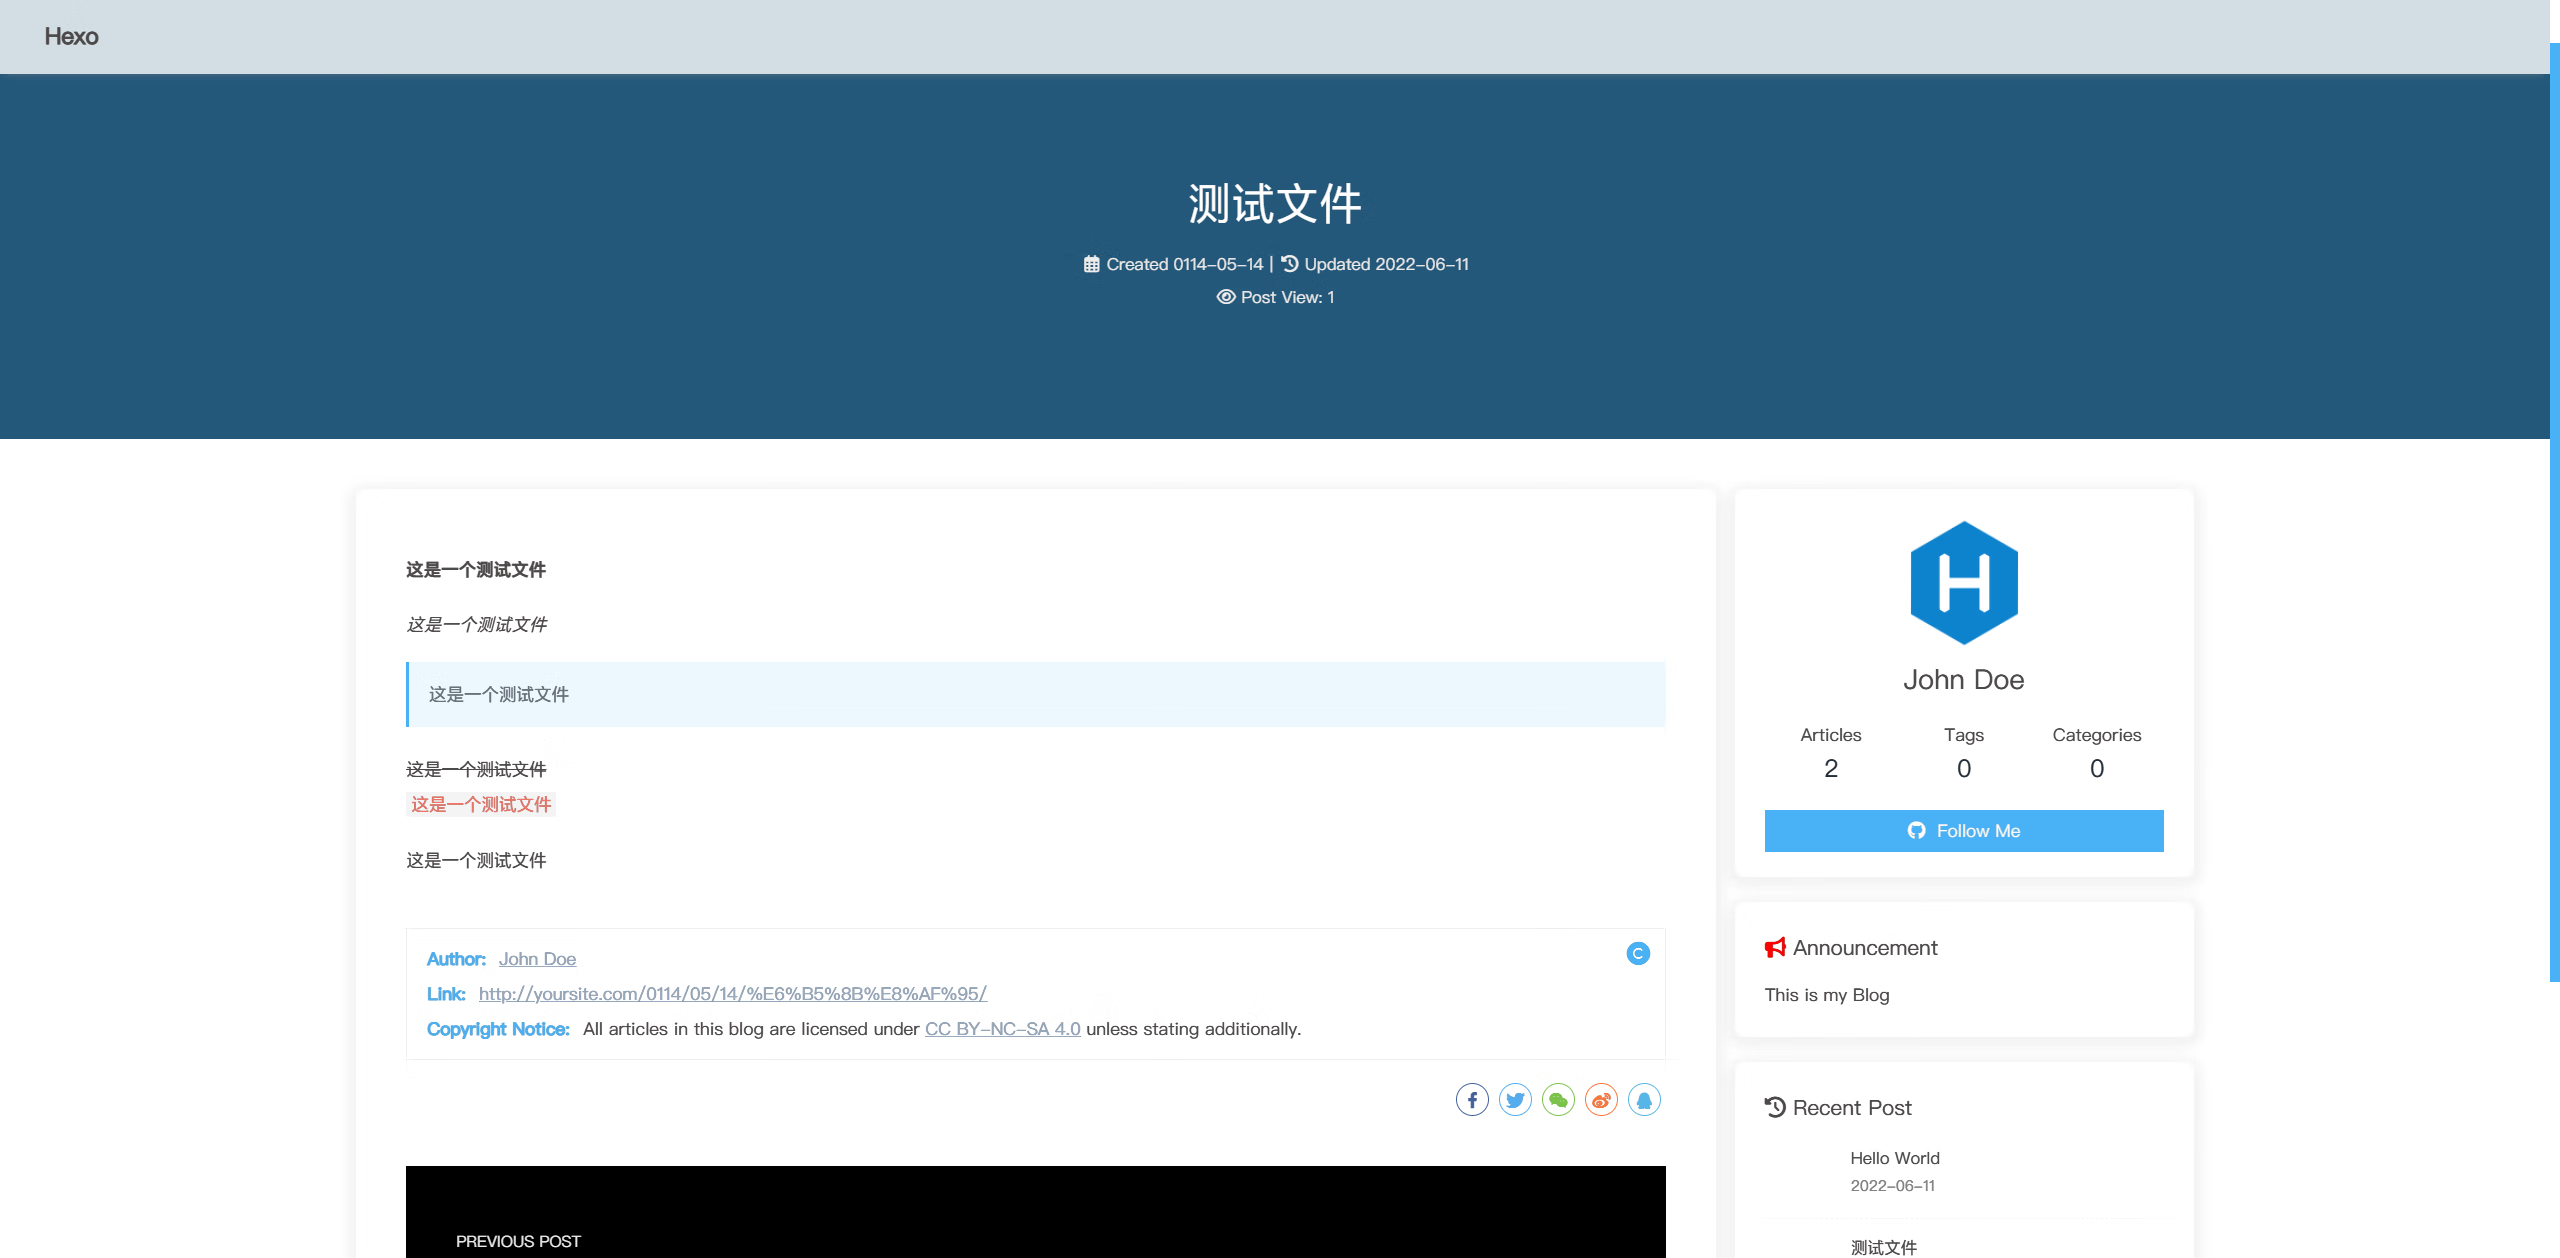Open CC BY-NC-SA 4.0 license link
This screenshot has height=1258, width=2560.
(x=1002, y=1029)
